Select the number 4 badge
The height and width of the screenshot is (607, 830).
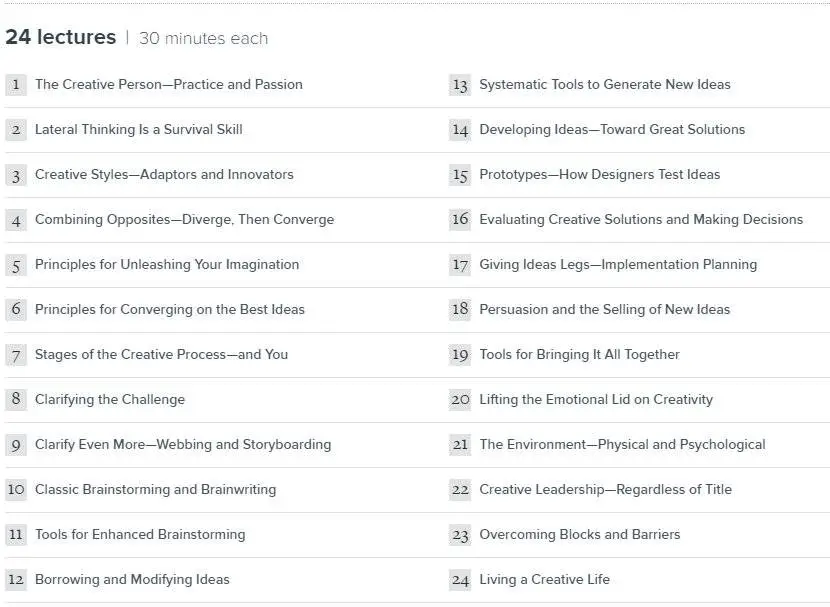[x=16, y=220]
